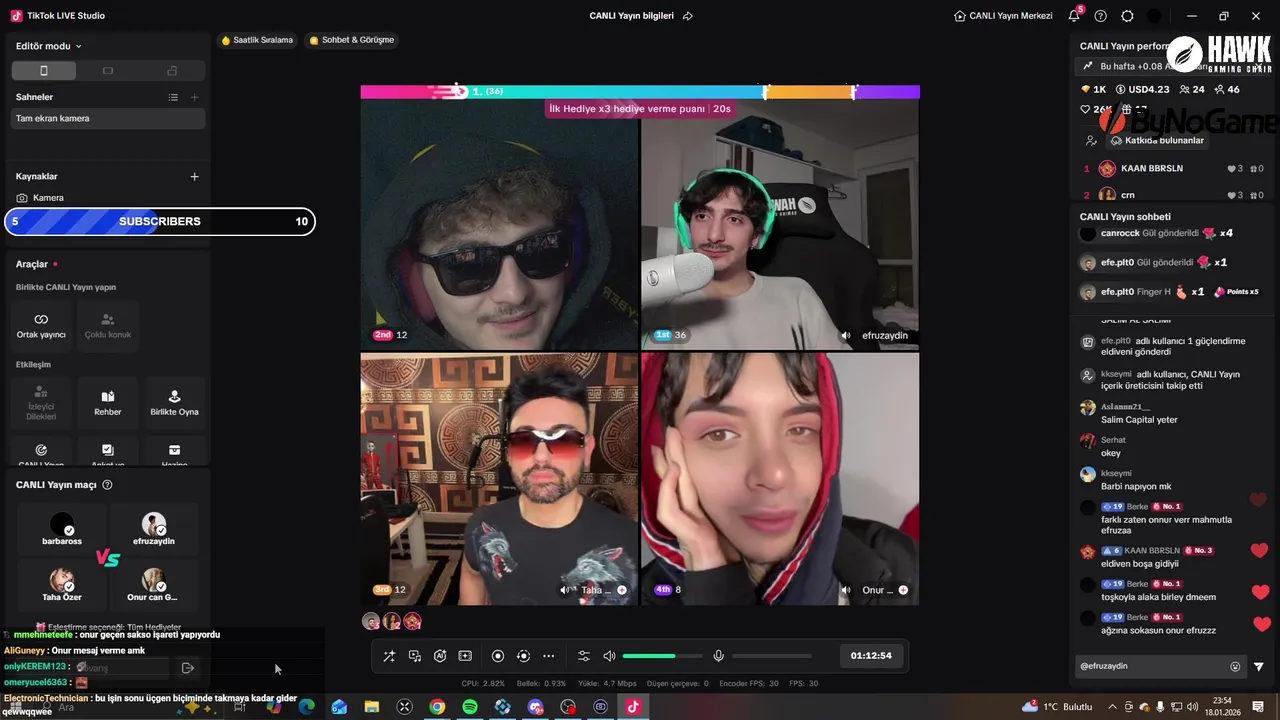Add guest with plus icon next to Onur

pos(903,590)
